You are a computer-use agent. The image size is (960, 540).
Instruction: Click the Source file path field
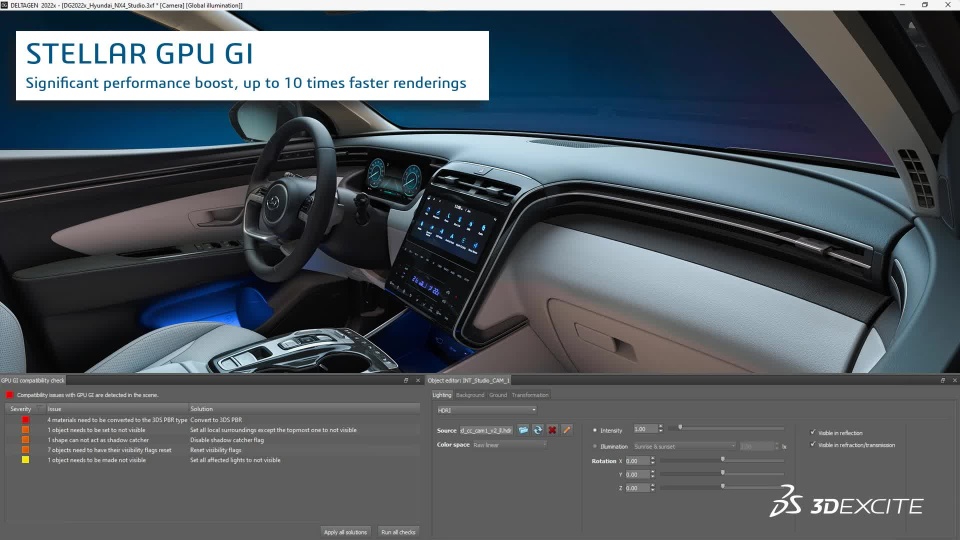tap(486, 430)
